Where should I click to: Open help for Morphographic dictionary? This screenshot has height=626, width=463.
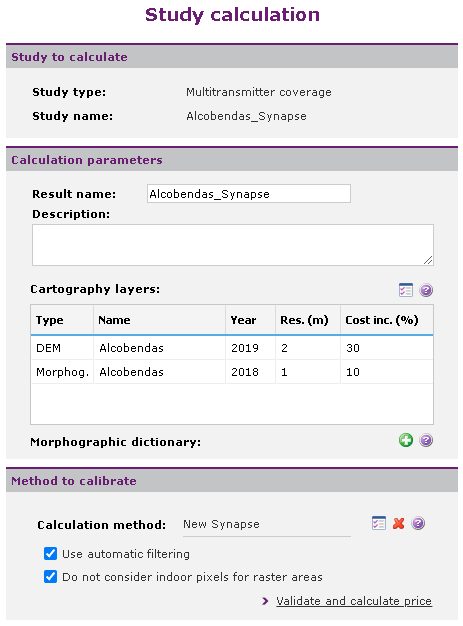click(426, 440)
